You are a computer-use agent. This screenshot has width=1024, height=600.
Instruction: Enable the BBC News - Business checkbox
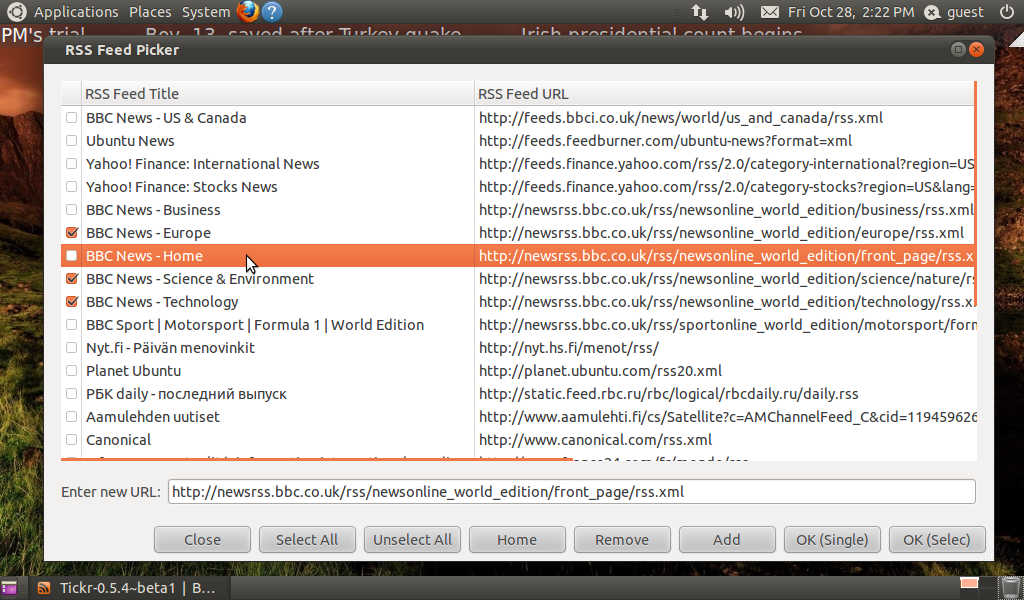(71, 210)
